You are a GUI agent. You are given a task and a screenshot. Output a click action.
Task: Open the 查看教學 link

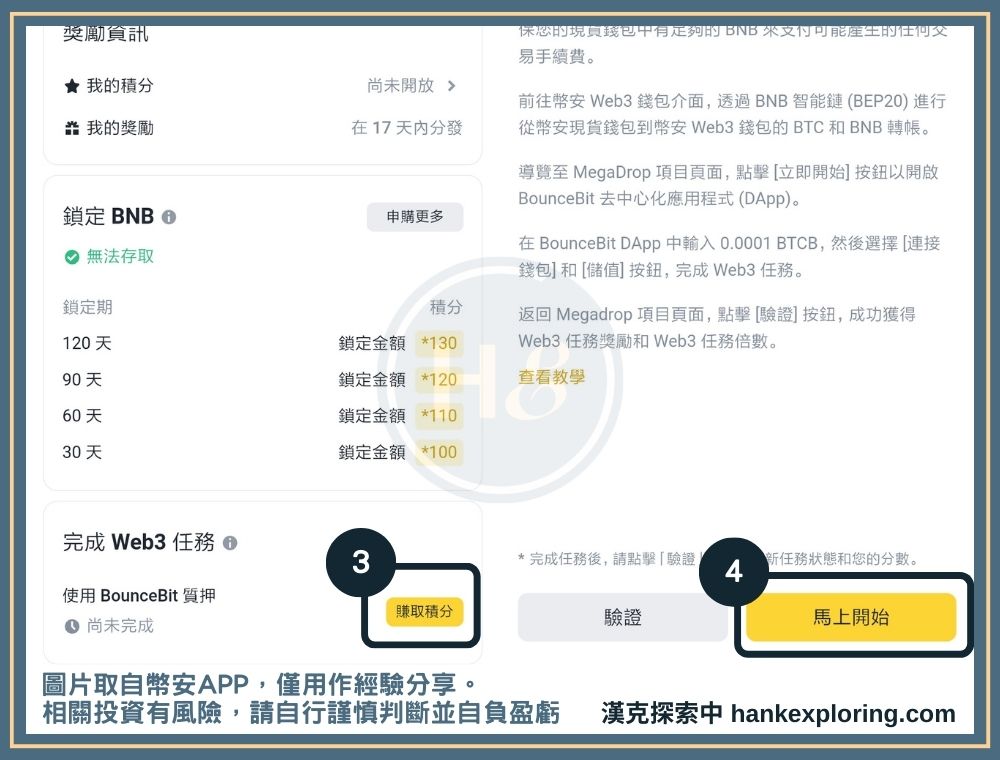[x=552, y=377]
